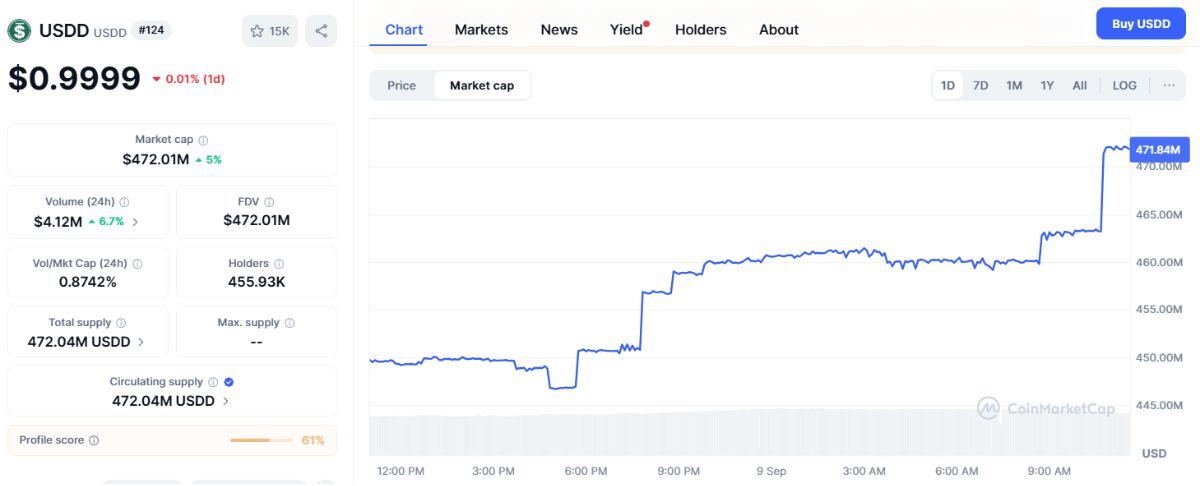
Task: Open the Chart tab
Action: (x=404, y=29)
